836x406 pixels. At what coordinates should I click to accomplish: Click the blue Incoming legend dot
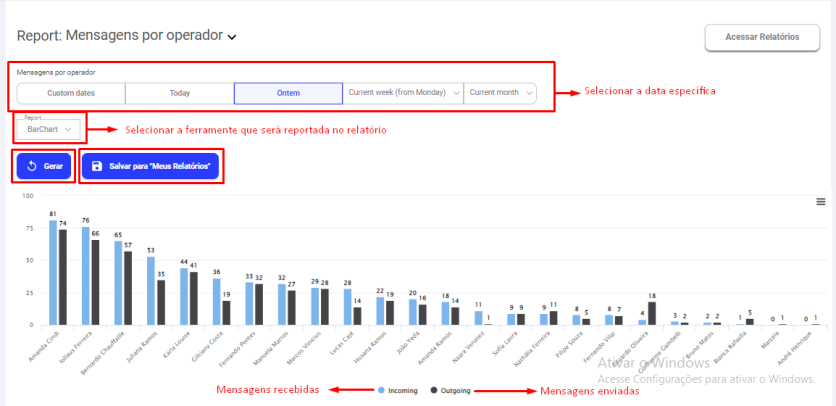point(382,390)
